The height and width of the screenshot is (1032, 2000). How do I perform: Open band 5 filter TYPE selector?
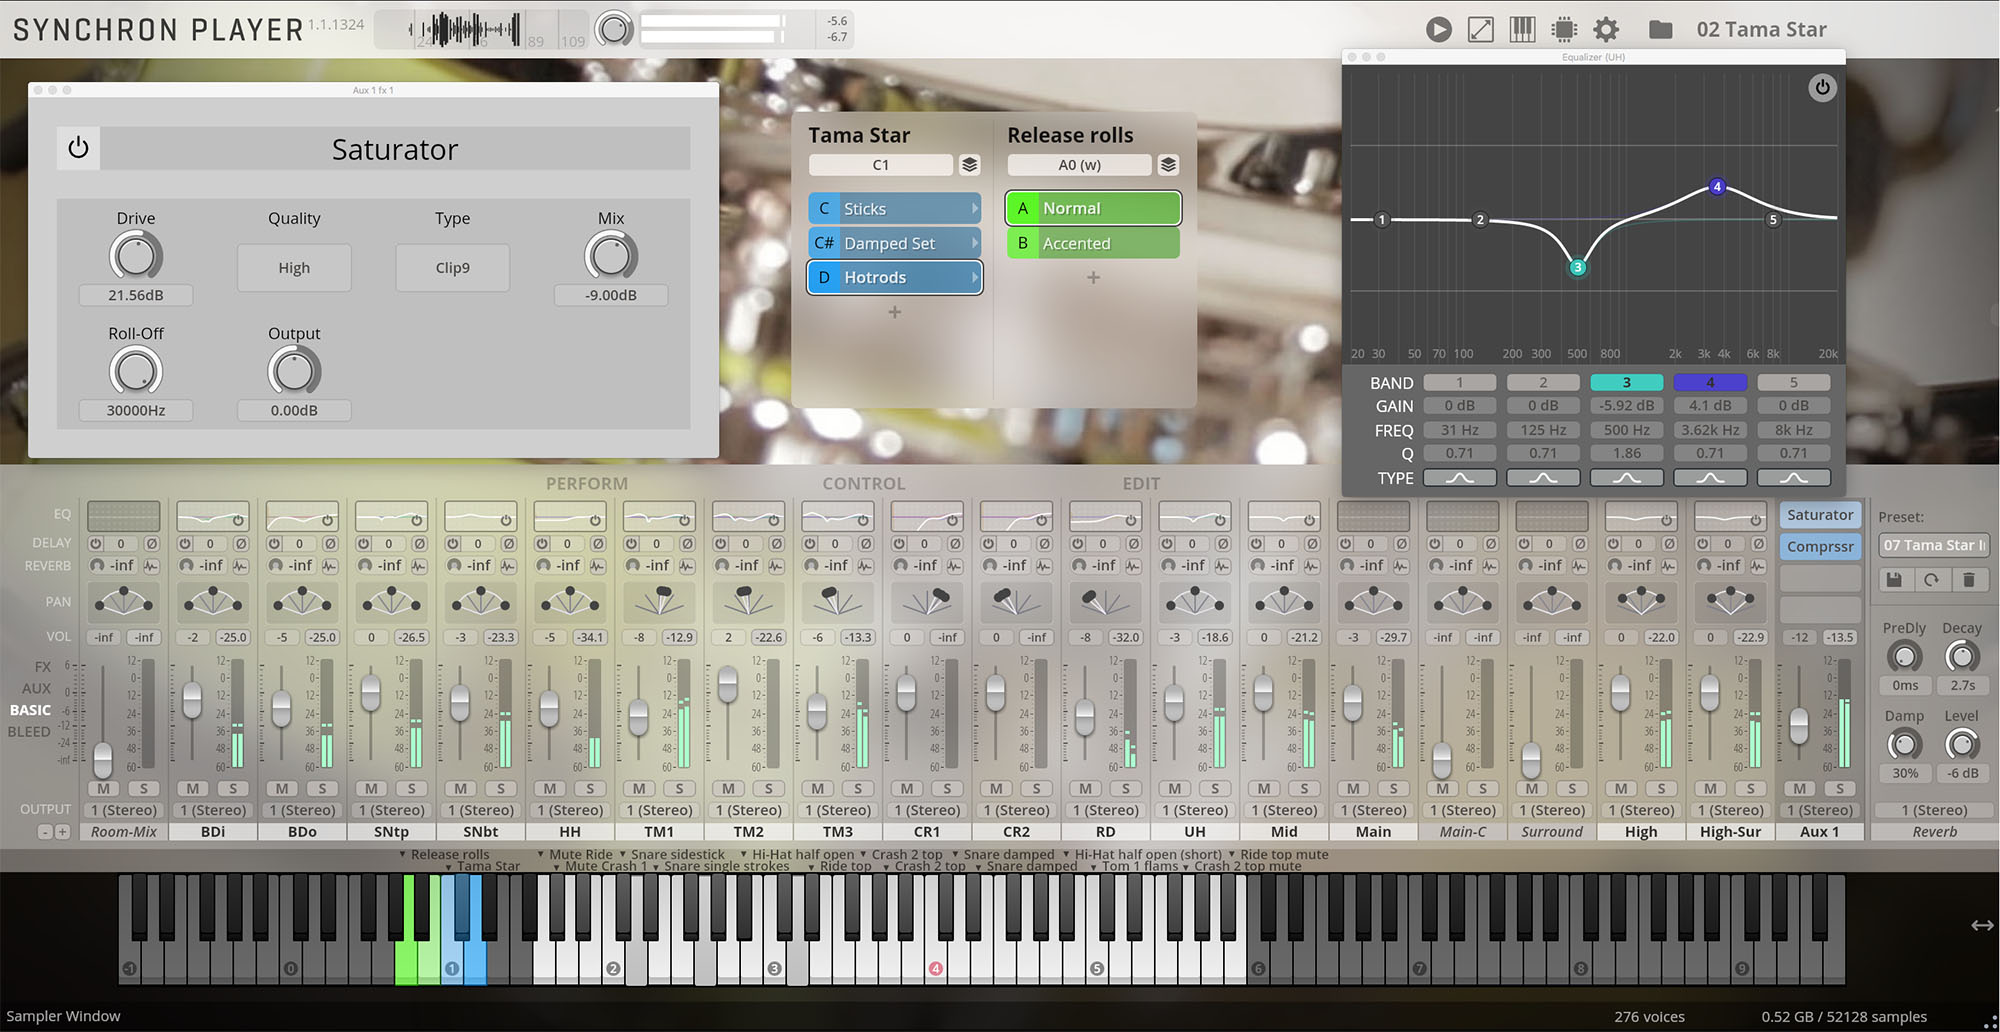[1793, 478]
